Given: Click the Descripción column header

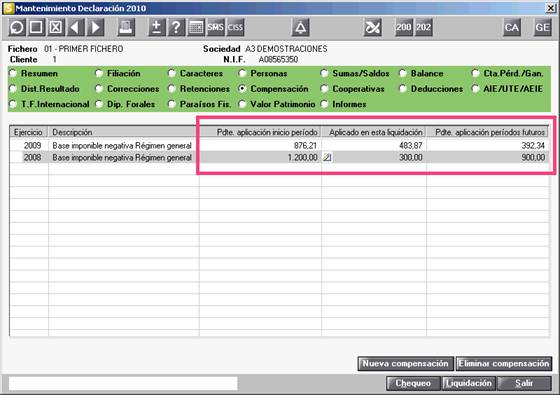Looking at the screenshot, I should pos(124,132).
